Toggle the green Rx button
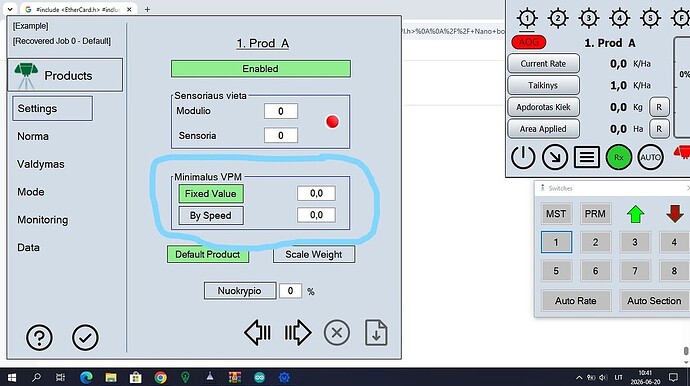This screenshot has height=386, width=690. [619, 157]
